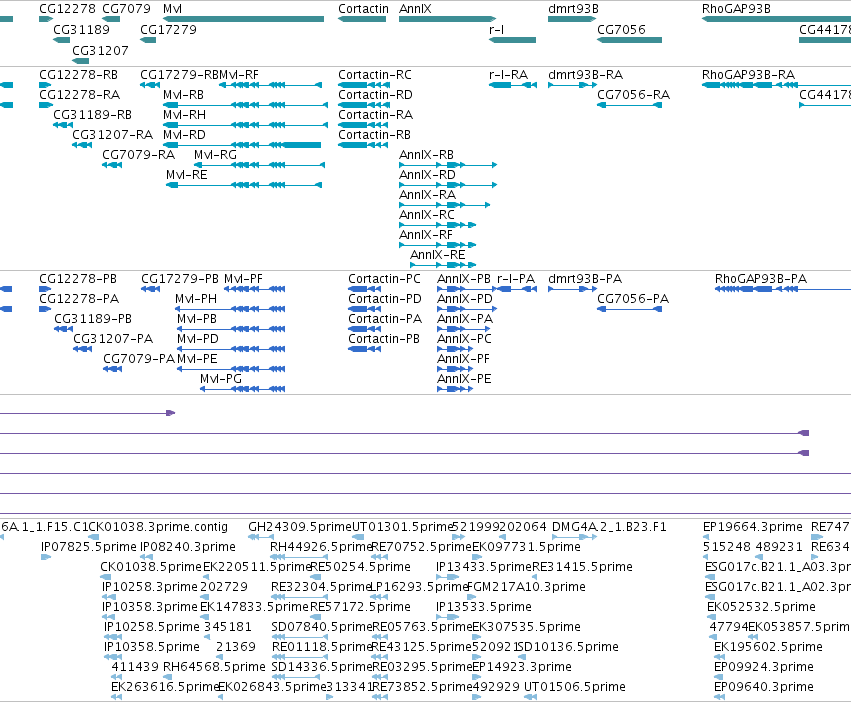Select the r-l gene label

click(497, 29)
